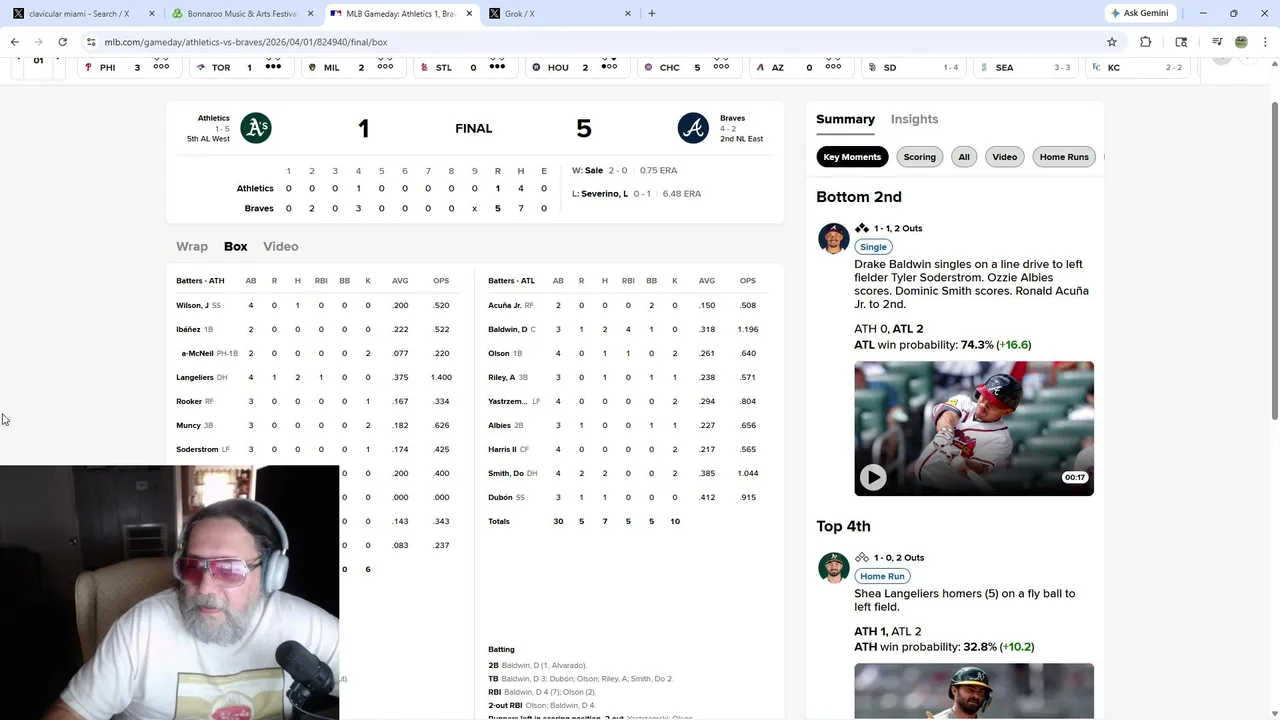Open Olson player link in ATL batters

[499, 353]
